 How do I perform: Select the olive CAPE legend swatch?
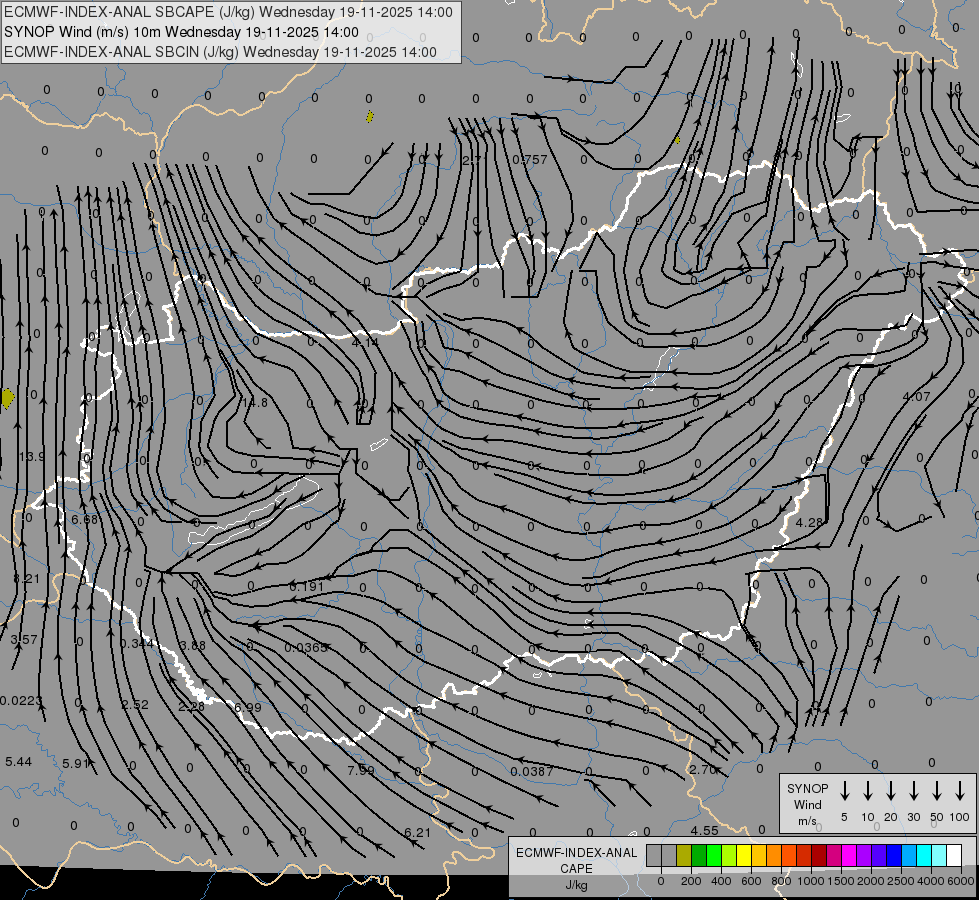click(x=684, y=855)
